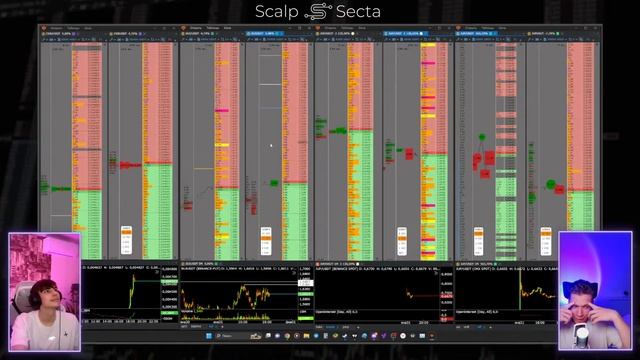Click yellow highlighted level in second window's order book
This screenshot has width=640, height=360.
pyautogui.click(x=222, y=145)
